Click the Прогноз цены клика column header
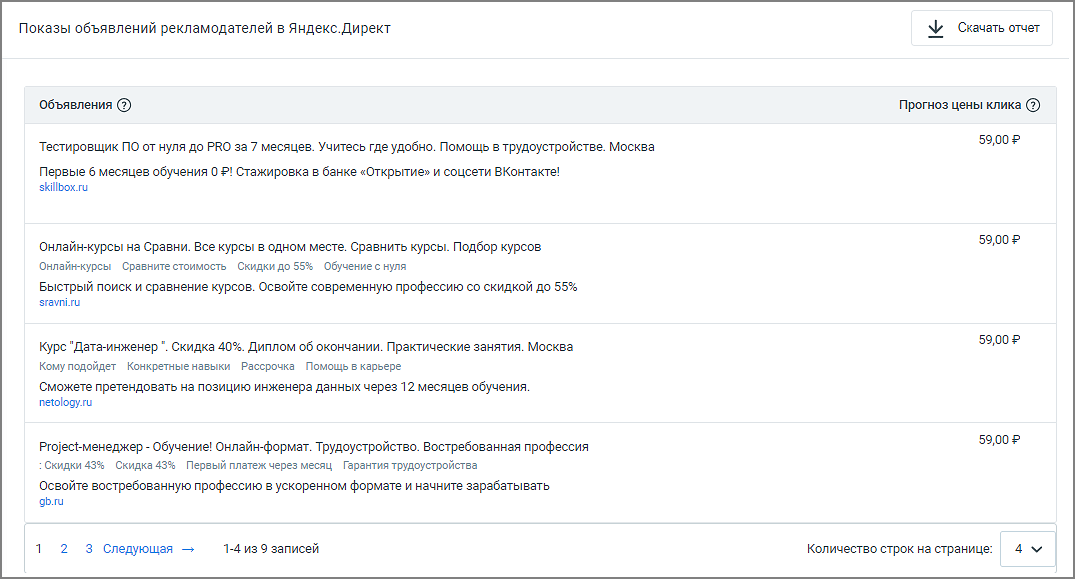The image size is (1075, 579). tap(960, 105)
